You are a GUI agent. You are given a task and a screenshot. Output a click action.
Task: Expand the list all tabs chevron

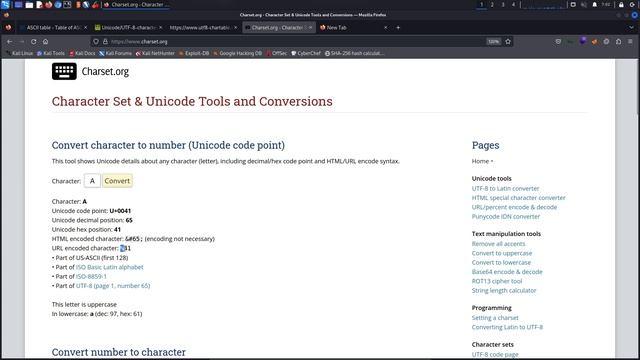point(631,28)
